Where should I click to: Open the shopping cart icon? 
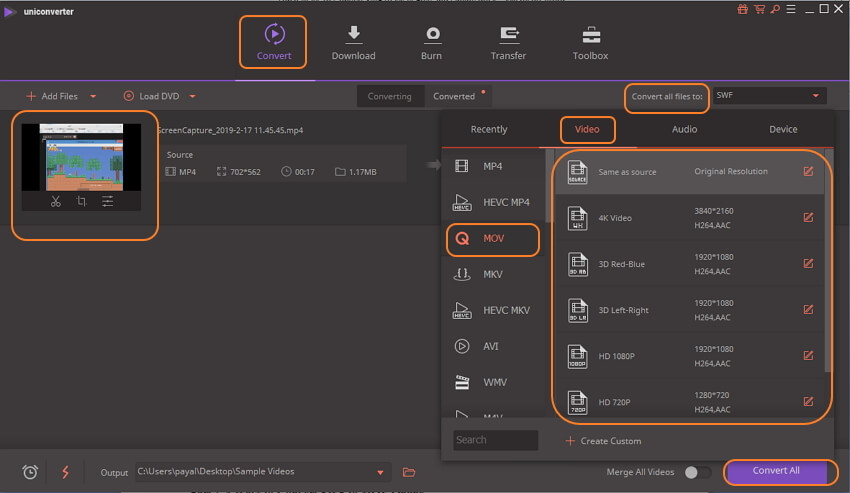759,9
